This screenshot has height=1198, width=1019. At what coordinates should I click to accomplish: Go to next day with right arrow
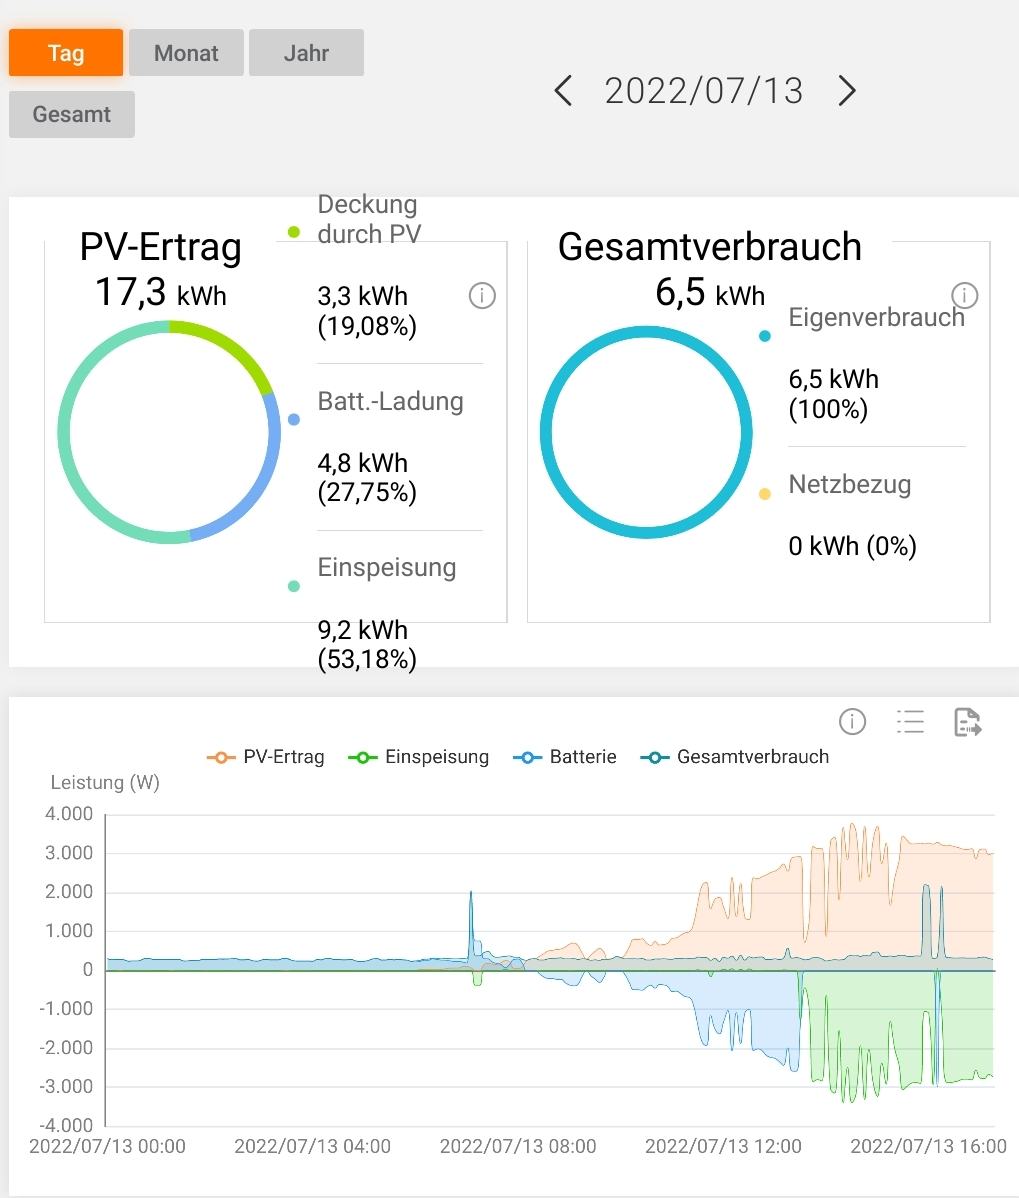(846, 91)
